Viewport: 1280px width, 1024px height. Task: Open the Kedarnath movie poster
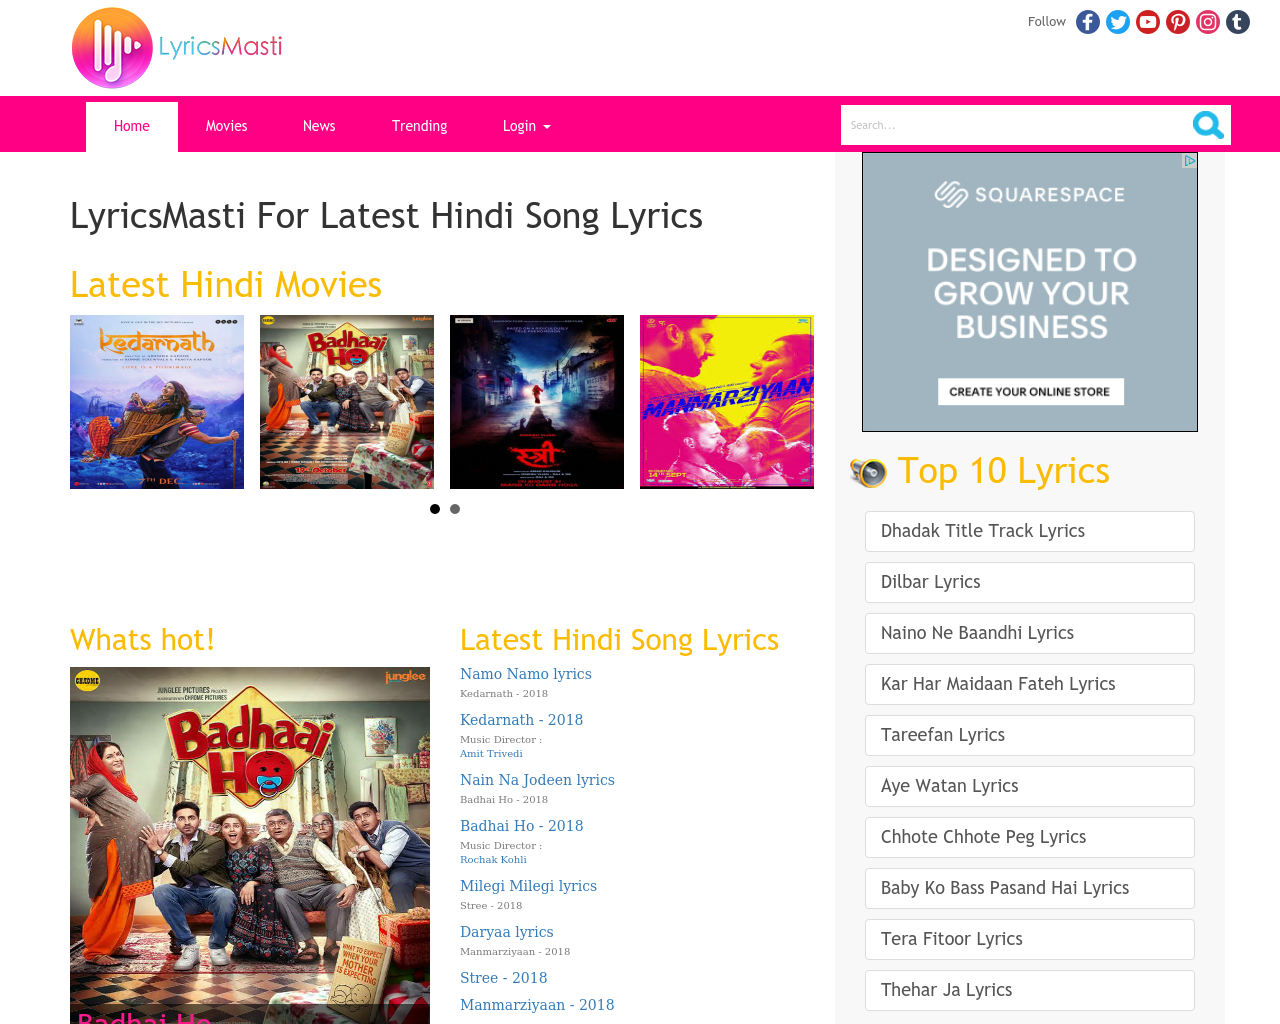point(157,402)
